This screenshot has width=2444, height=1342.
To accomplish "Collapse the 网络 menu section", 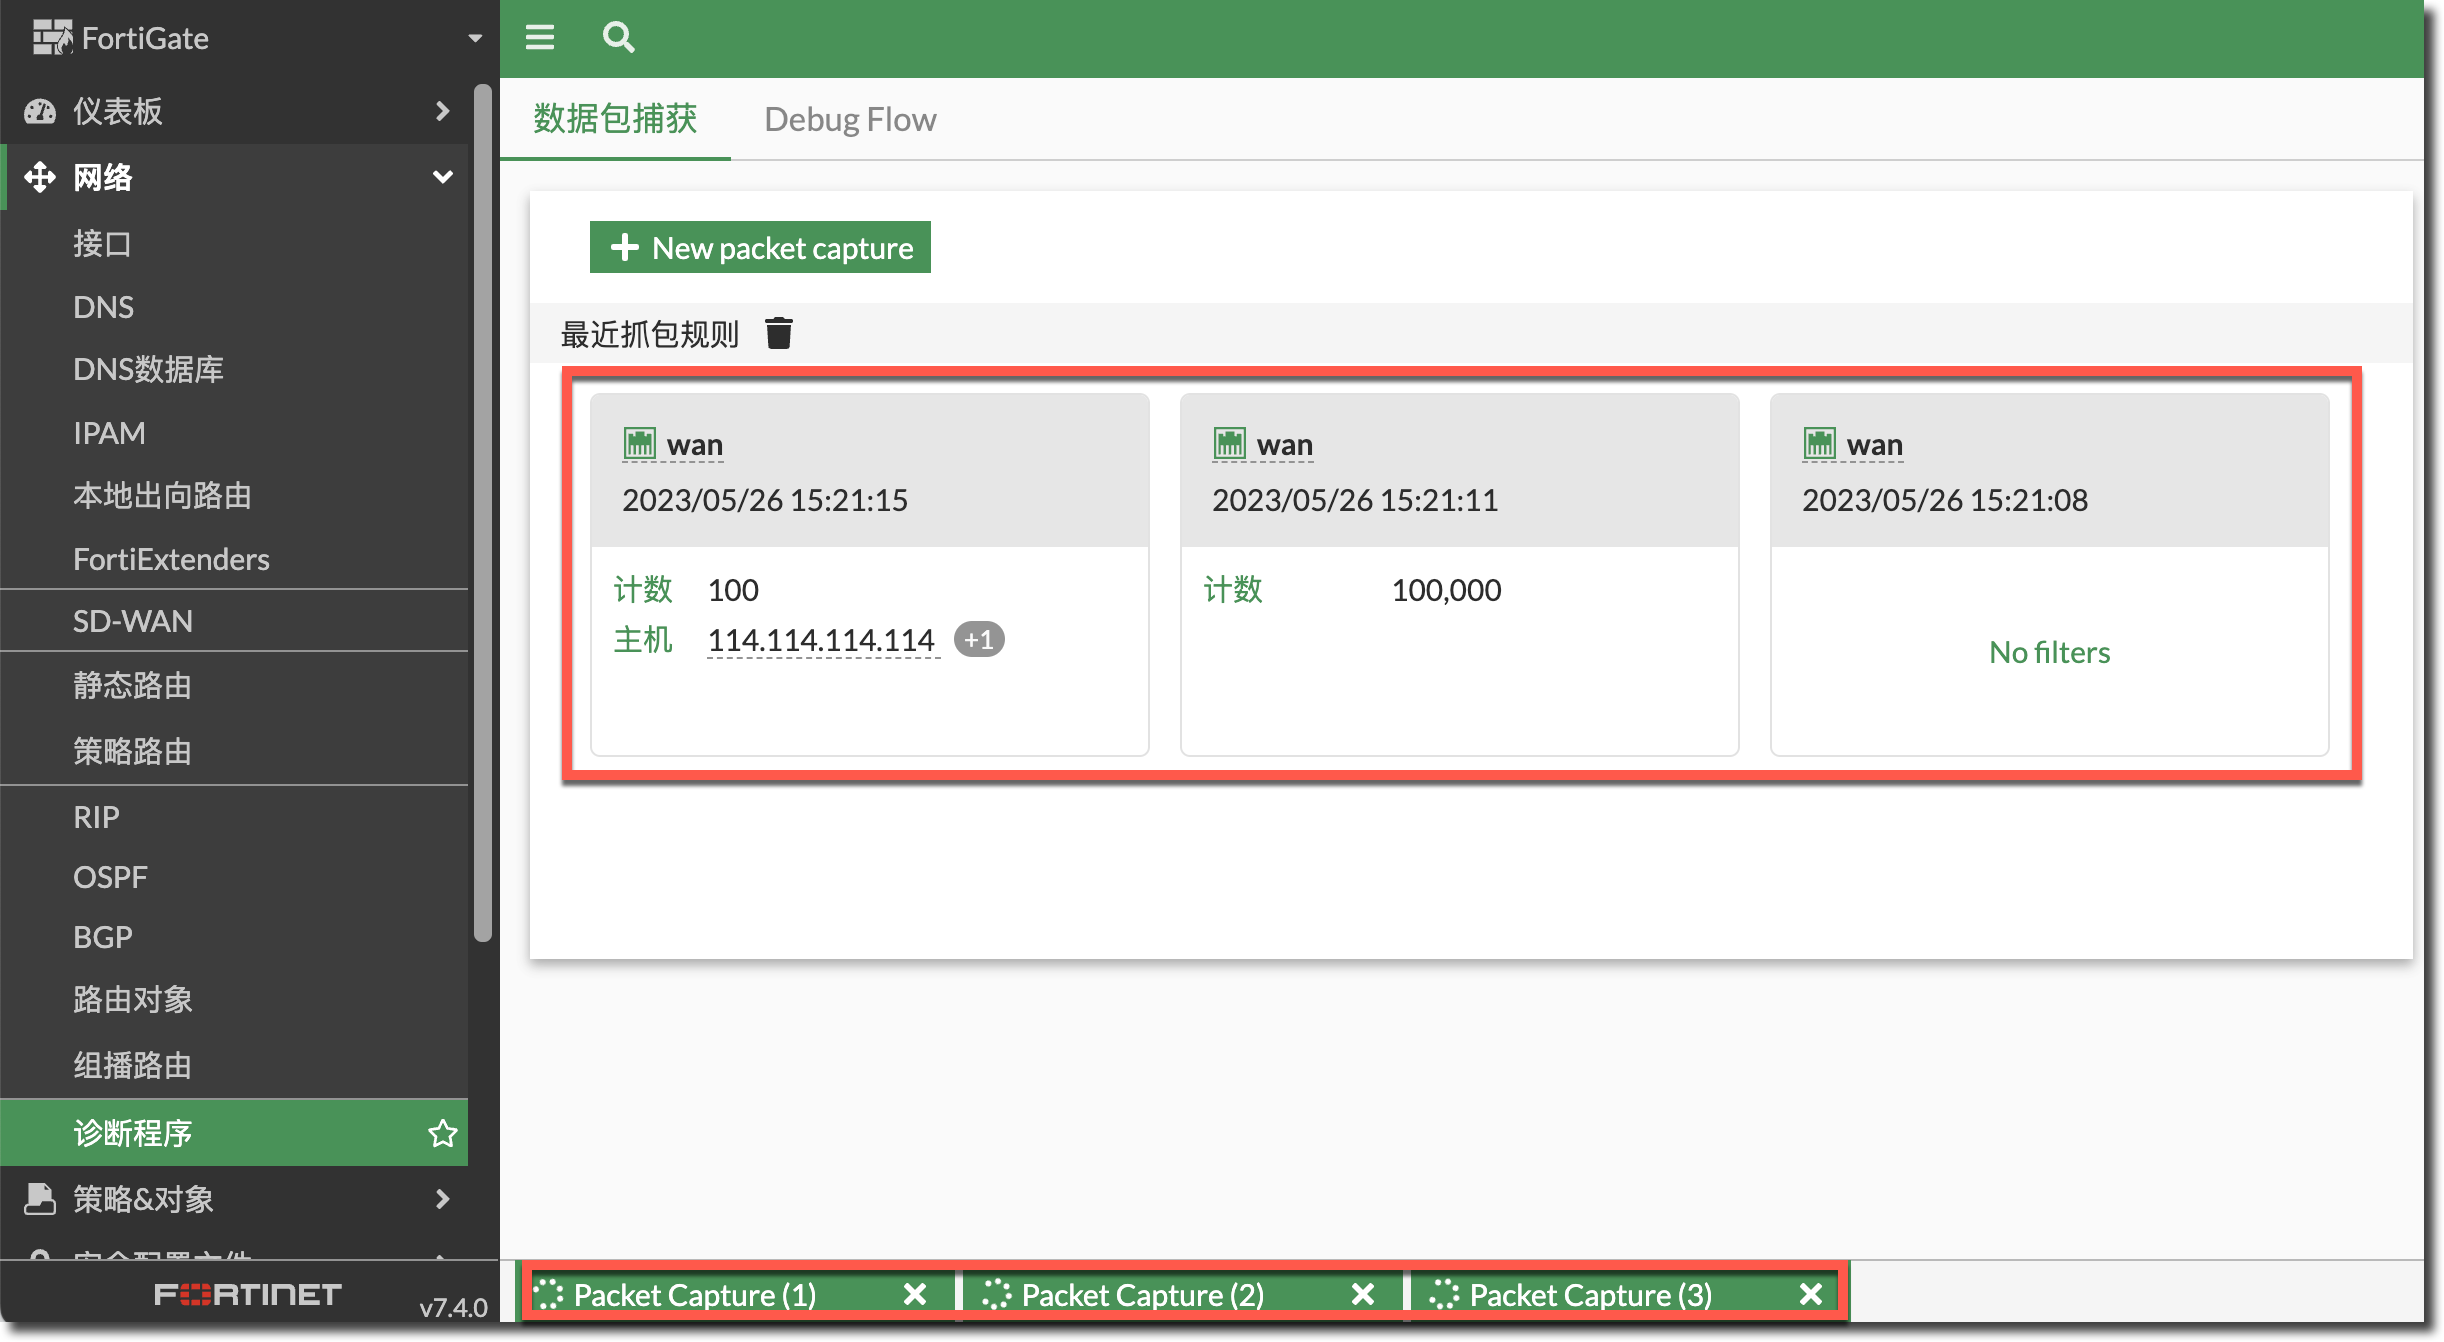I will point(442,177).
